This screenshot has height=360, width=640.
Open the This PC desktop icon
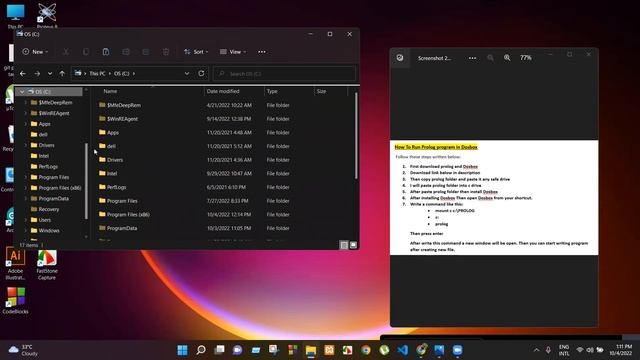pyautogui.click(x=16, y=16)
